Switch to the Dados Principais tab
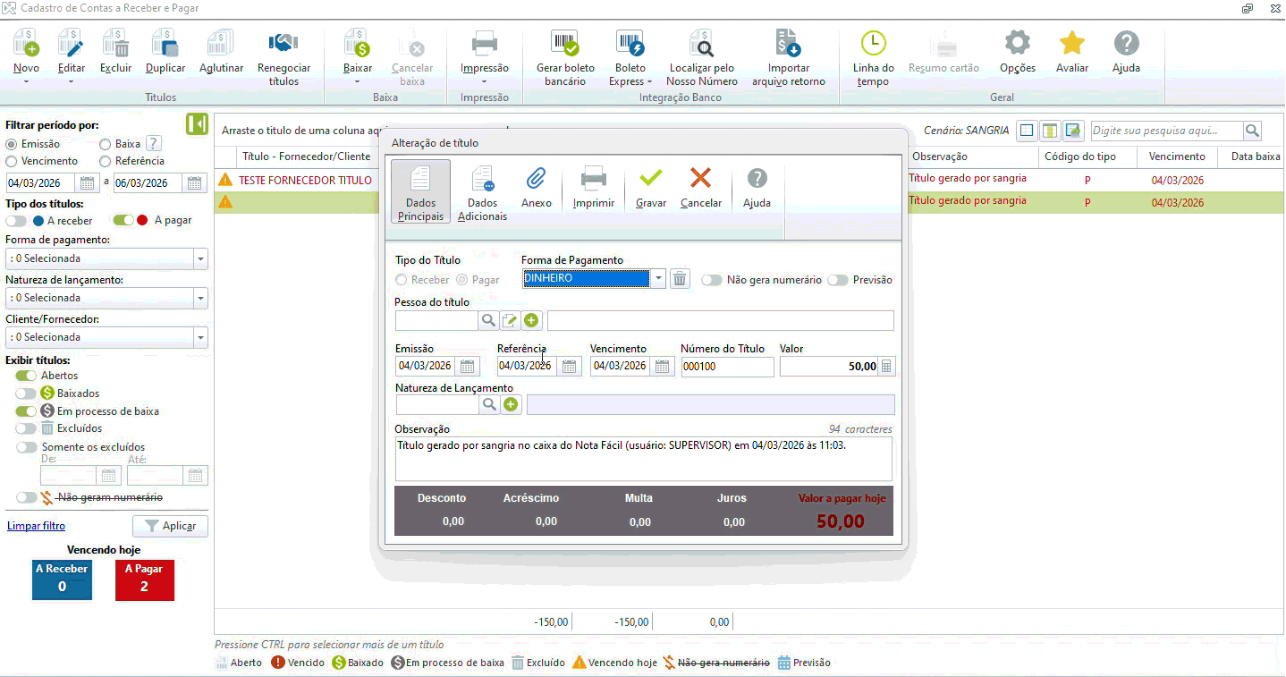Viewport: 1286px width, 677px height. (421, 192)
